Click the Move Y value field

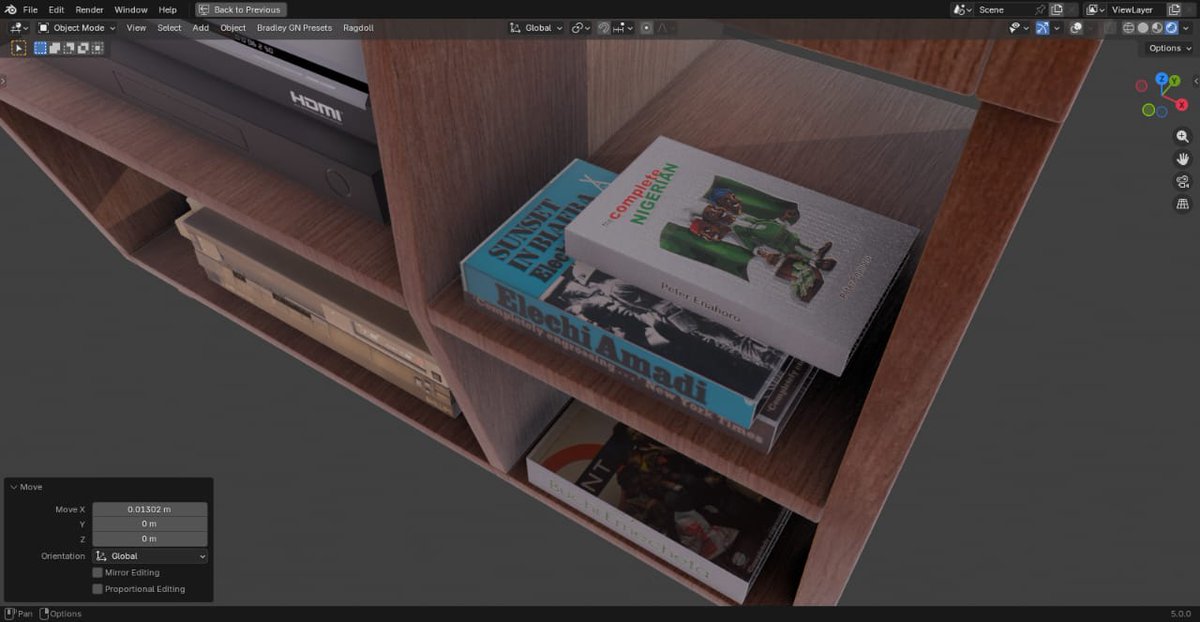pos(150,524)
